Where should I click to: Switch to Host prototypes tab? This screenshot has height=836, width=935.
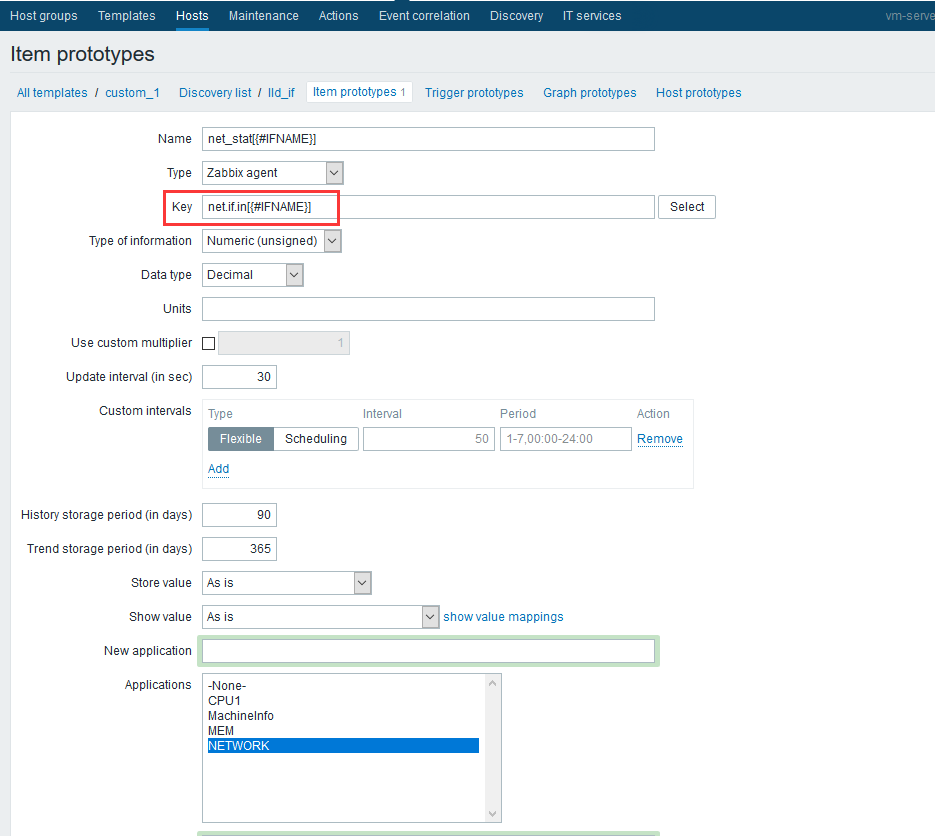click(698, 92)
